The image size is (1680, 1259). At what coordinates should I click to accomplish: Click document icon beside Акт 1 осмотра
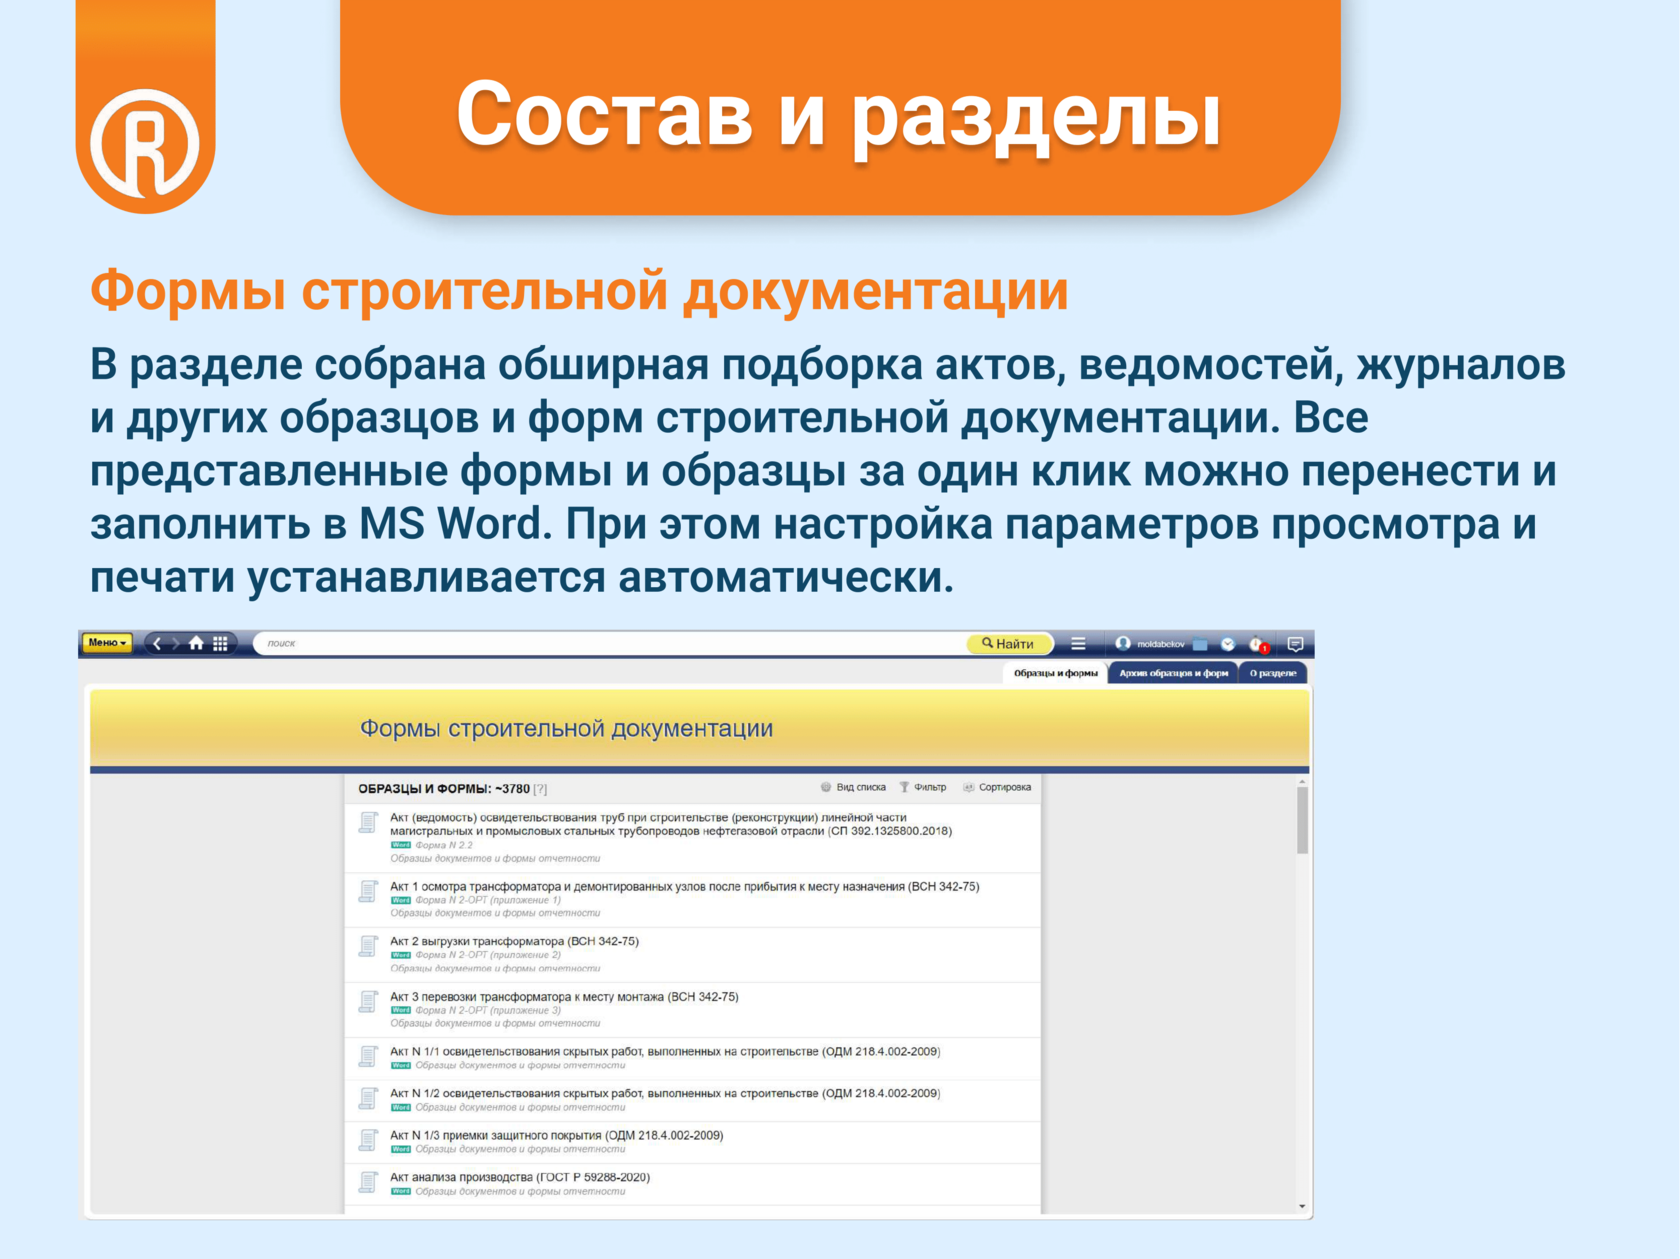(x=369, y=890)
